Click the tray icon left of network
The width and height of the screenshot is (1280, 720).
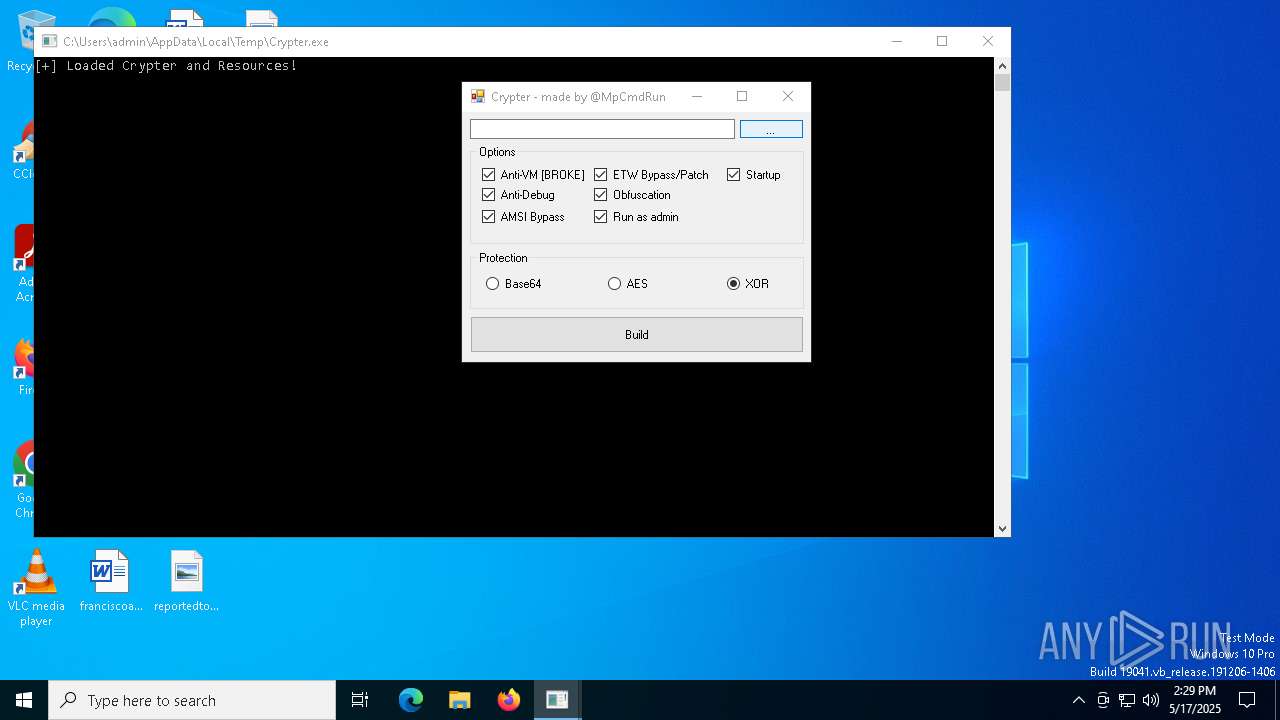(x=1103, y=700)
